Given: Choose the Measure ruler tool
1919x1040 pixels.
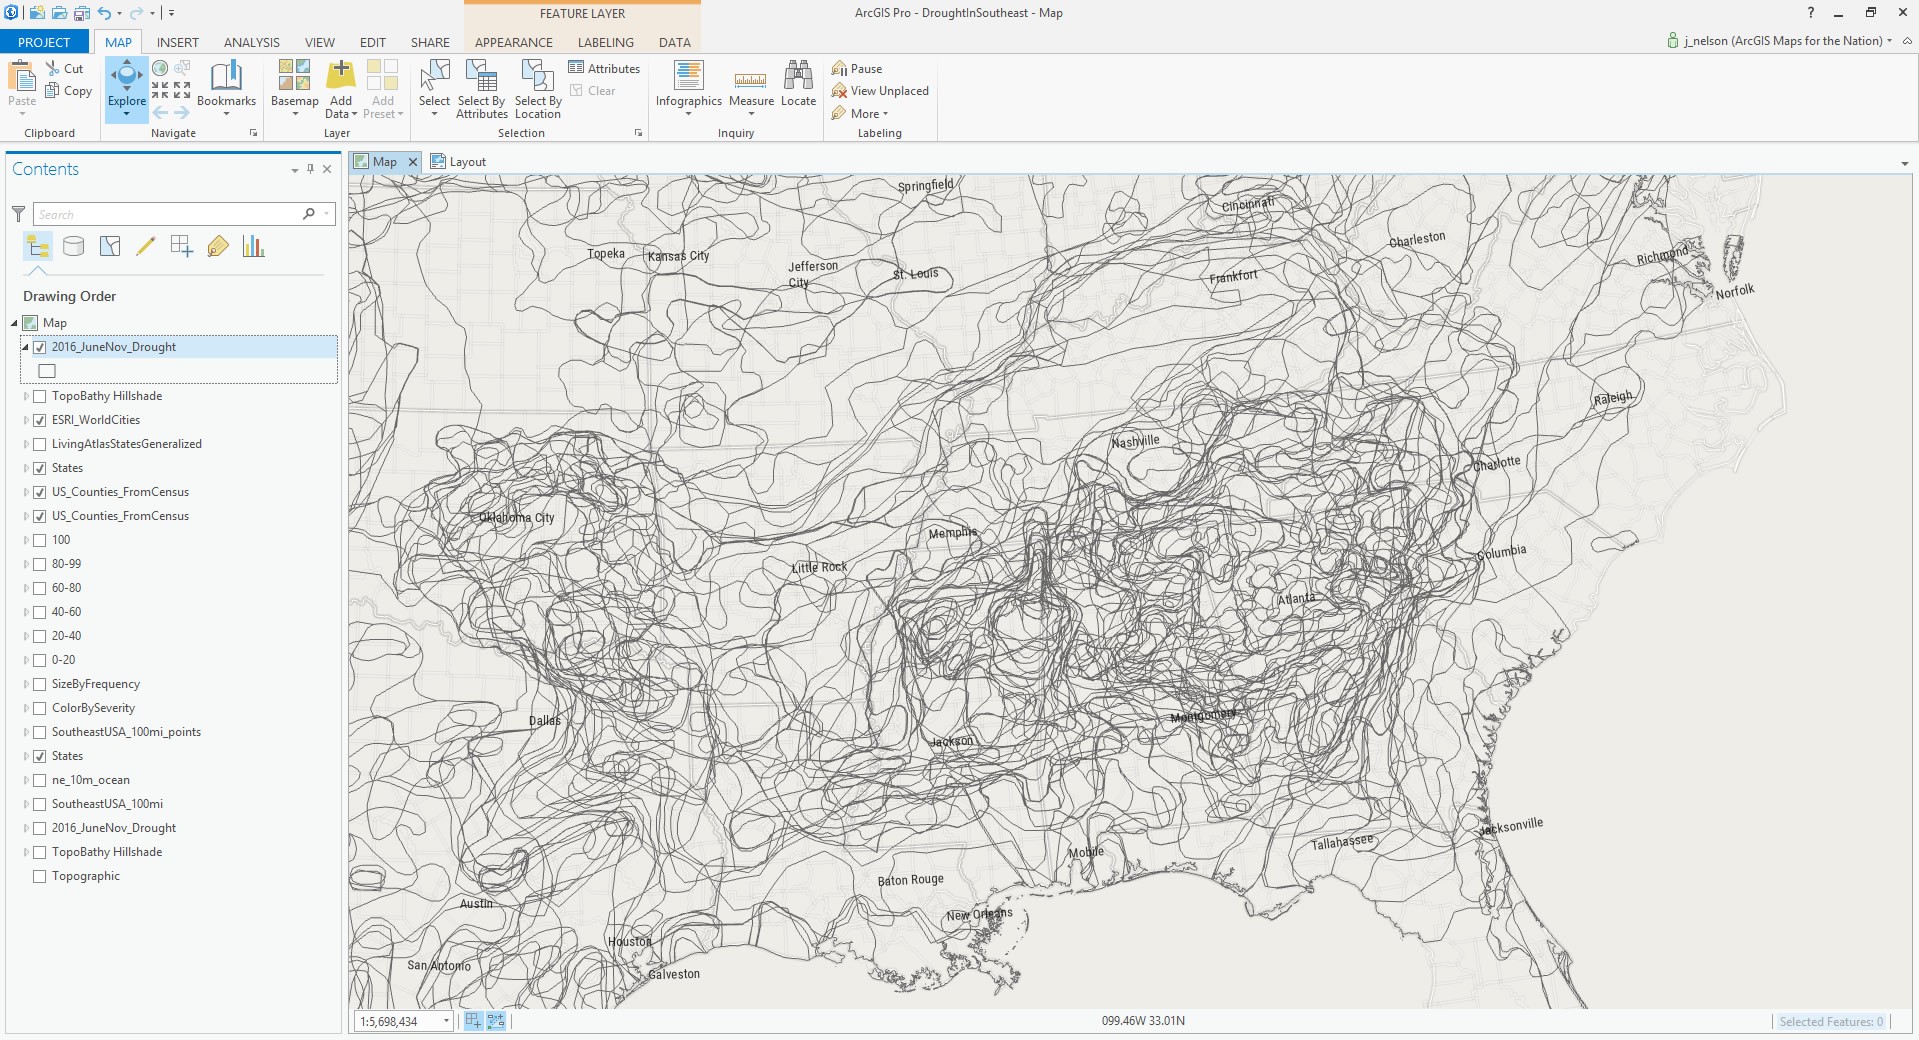Looking at the screenshot, I should [751, 78].
